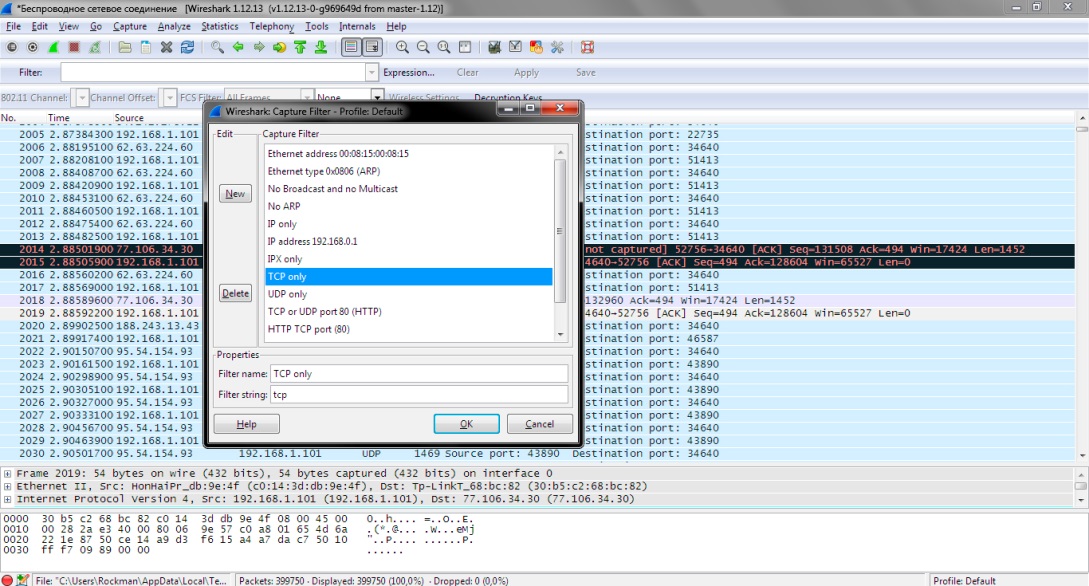Jump to the first packet
This screenshot has height=586, width=1089.
tap(300, 47)
